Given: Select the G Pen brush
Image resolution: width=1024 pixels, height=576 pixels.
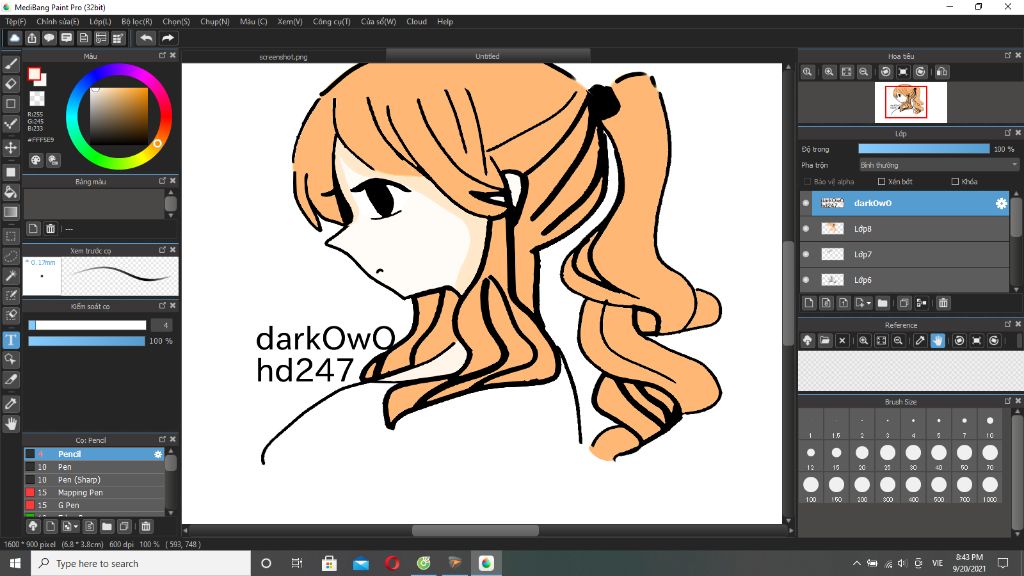Looking at the screenshot, I should click(95, 505).
